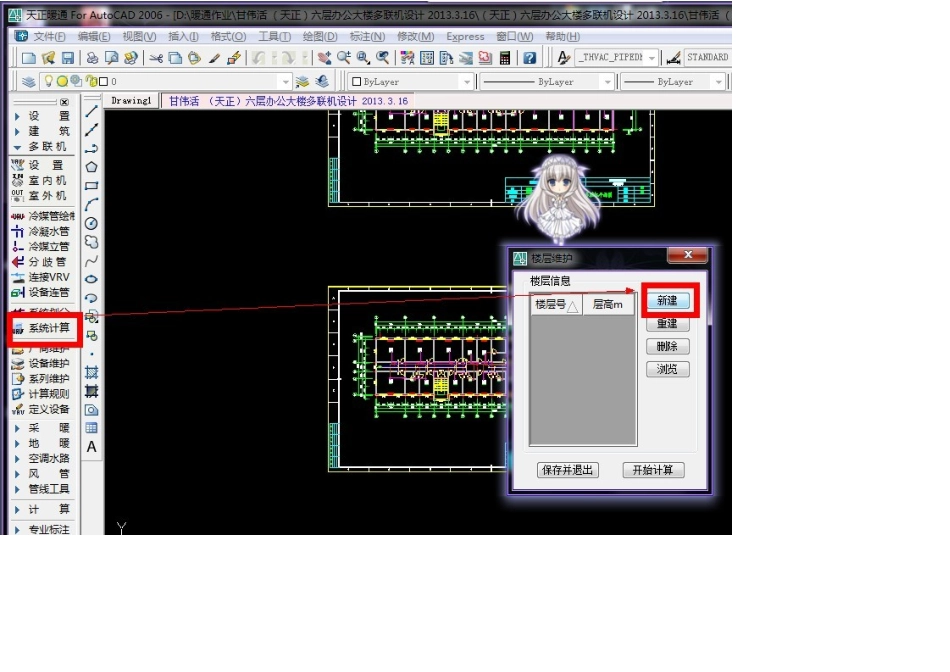
Task: Click the blue Help question mark icon
Action: point(529,58)
